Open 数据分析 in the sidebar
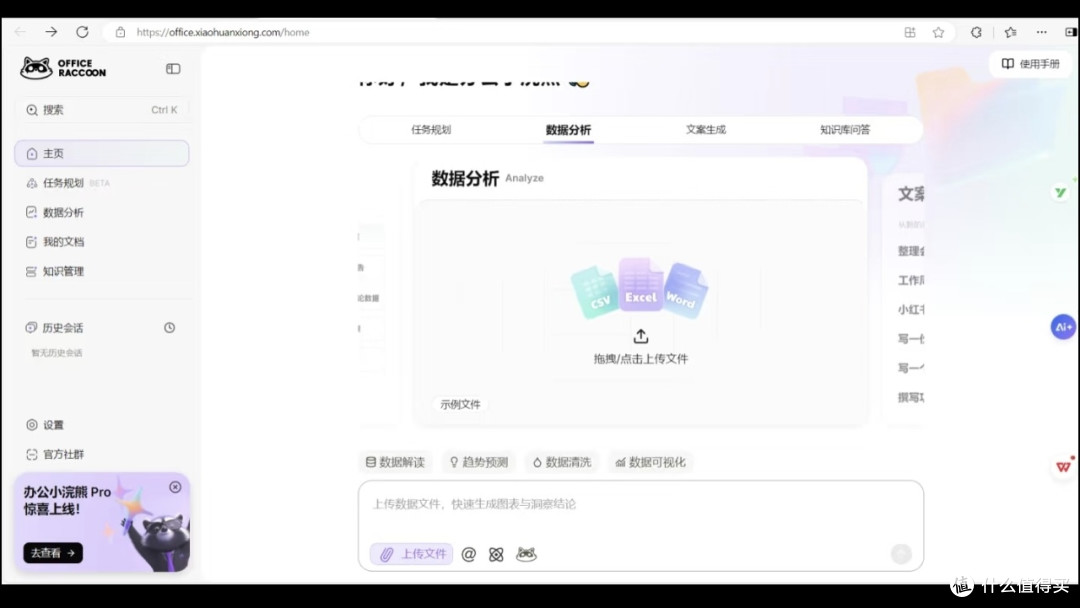This screenshot has height=608, width=1080. pyautogui.click(x=102, y=213)
